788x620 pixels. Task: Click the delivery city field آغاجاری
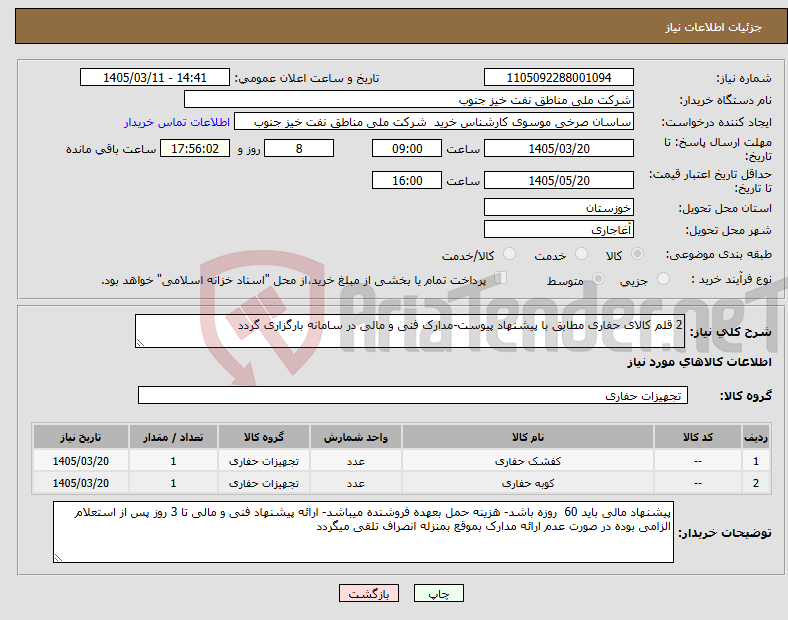[x=558, y=229]
